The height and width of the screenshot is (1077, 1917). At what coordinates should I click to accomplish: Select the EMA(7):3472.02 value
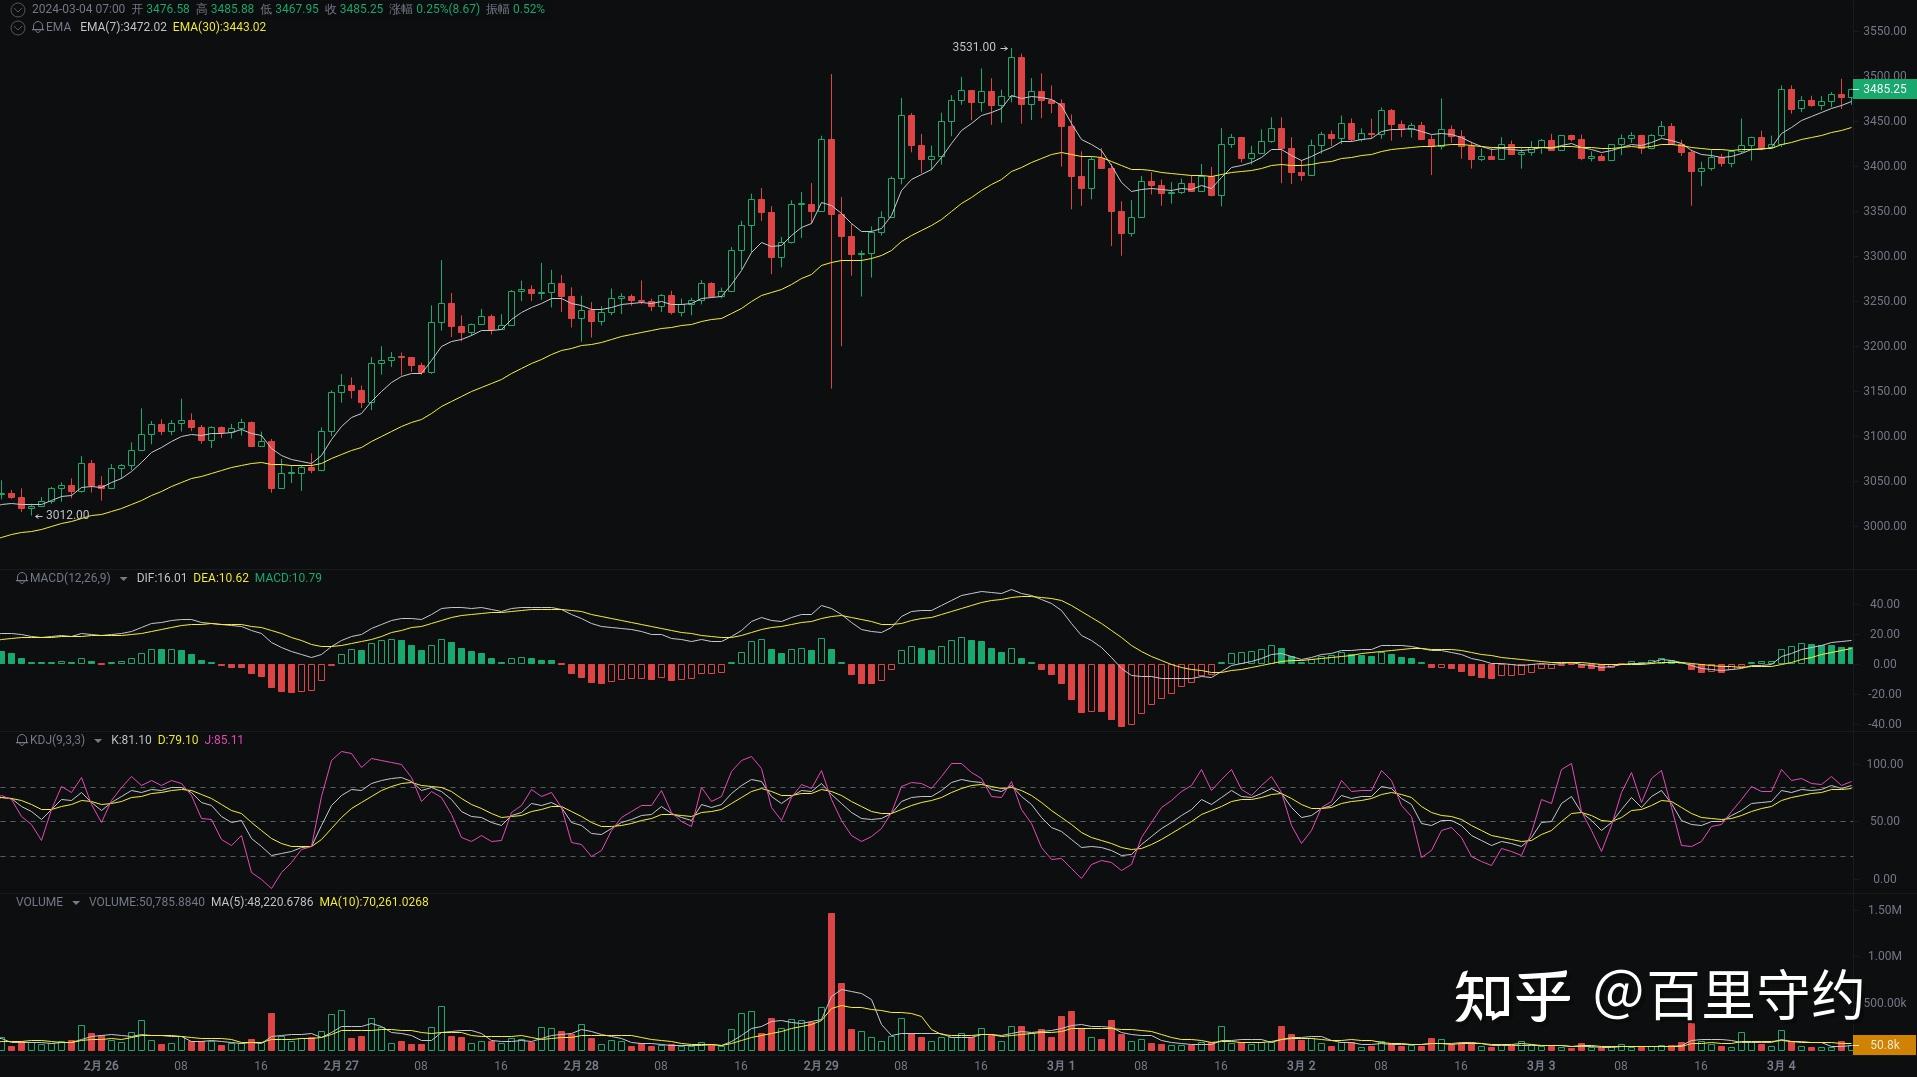click(123, 27)
